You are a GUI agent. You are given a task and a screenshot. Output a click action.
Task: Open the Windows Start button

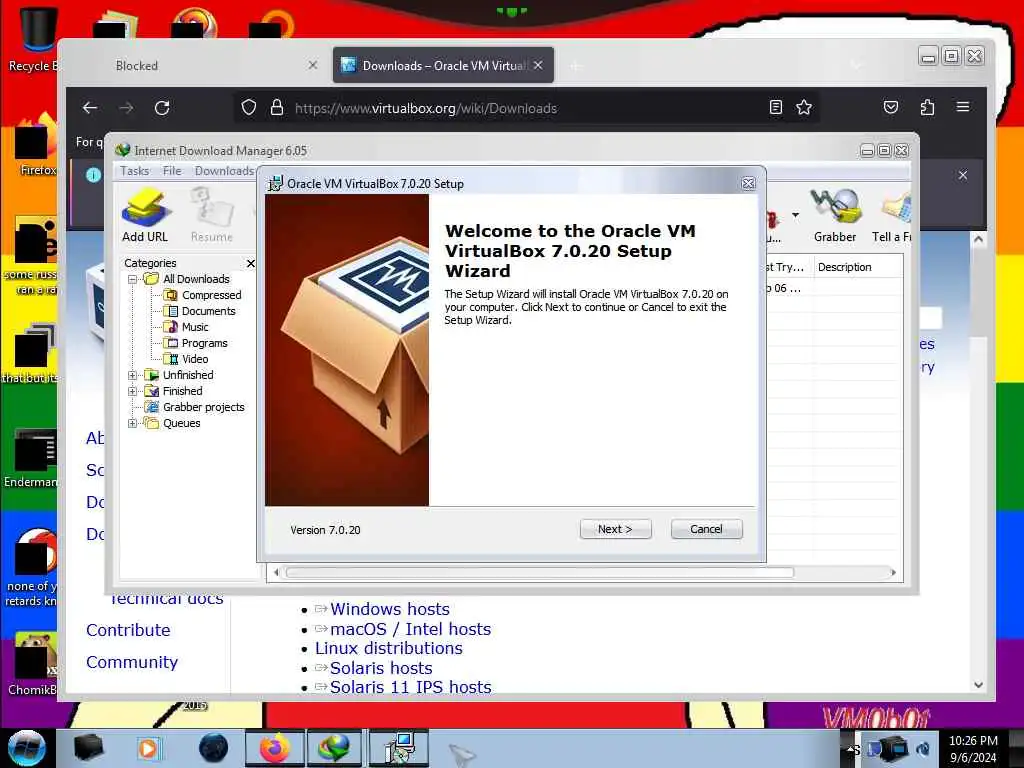click(26, 748)
